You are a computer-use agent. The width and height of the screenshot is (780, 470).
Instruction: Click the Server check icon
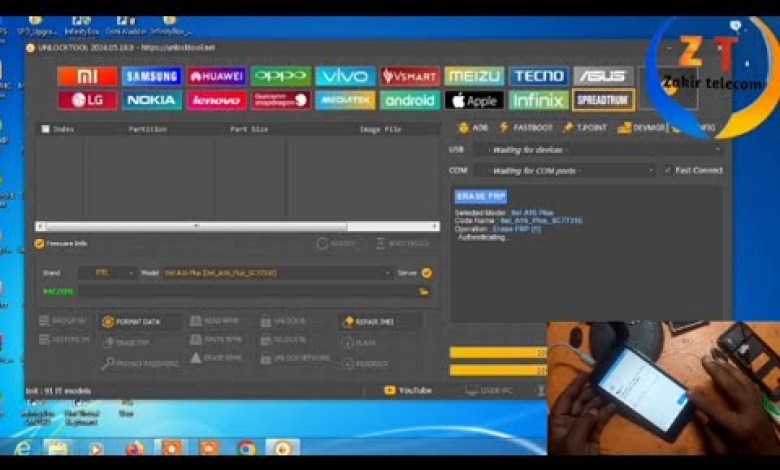pos(427,273)
